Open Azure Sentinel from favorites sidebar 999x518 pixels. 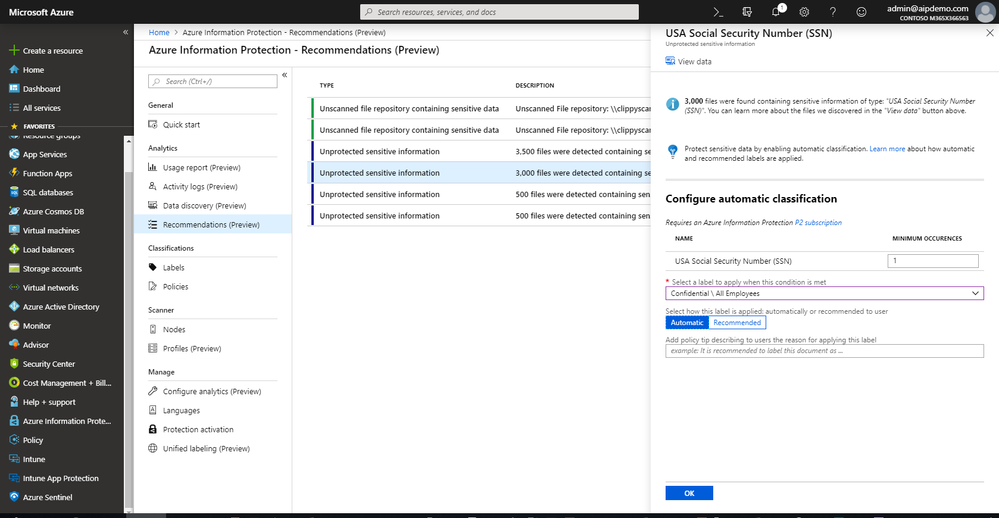tap(47, 497)
